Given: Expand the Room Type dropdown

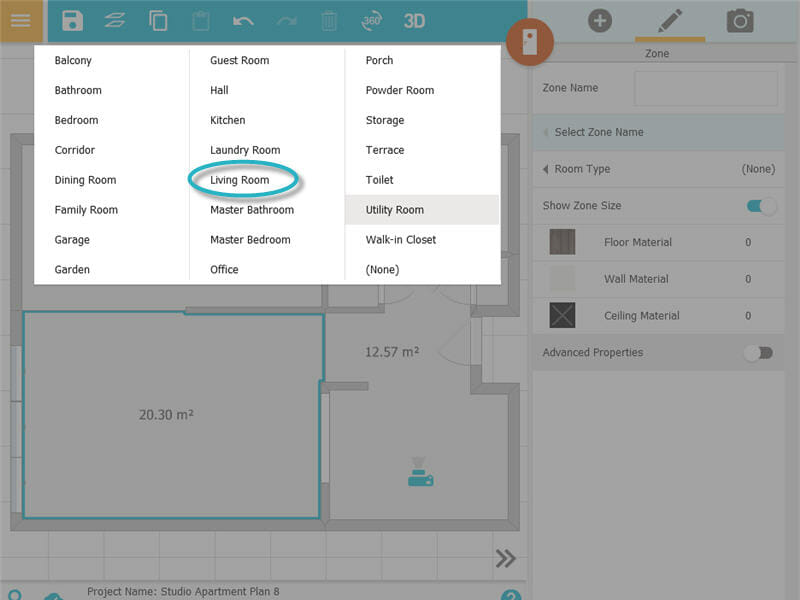Looking at the screenshot, I should click(x=658, y=169).
